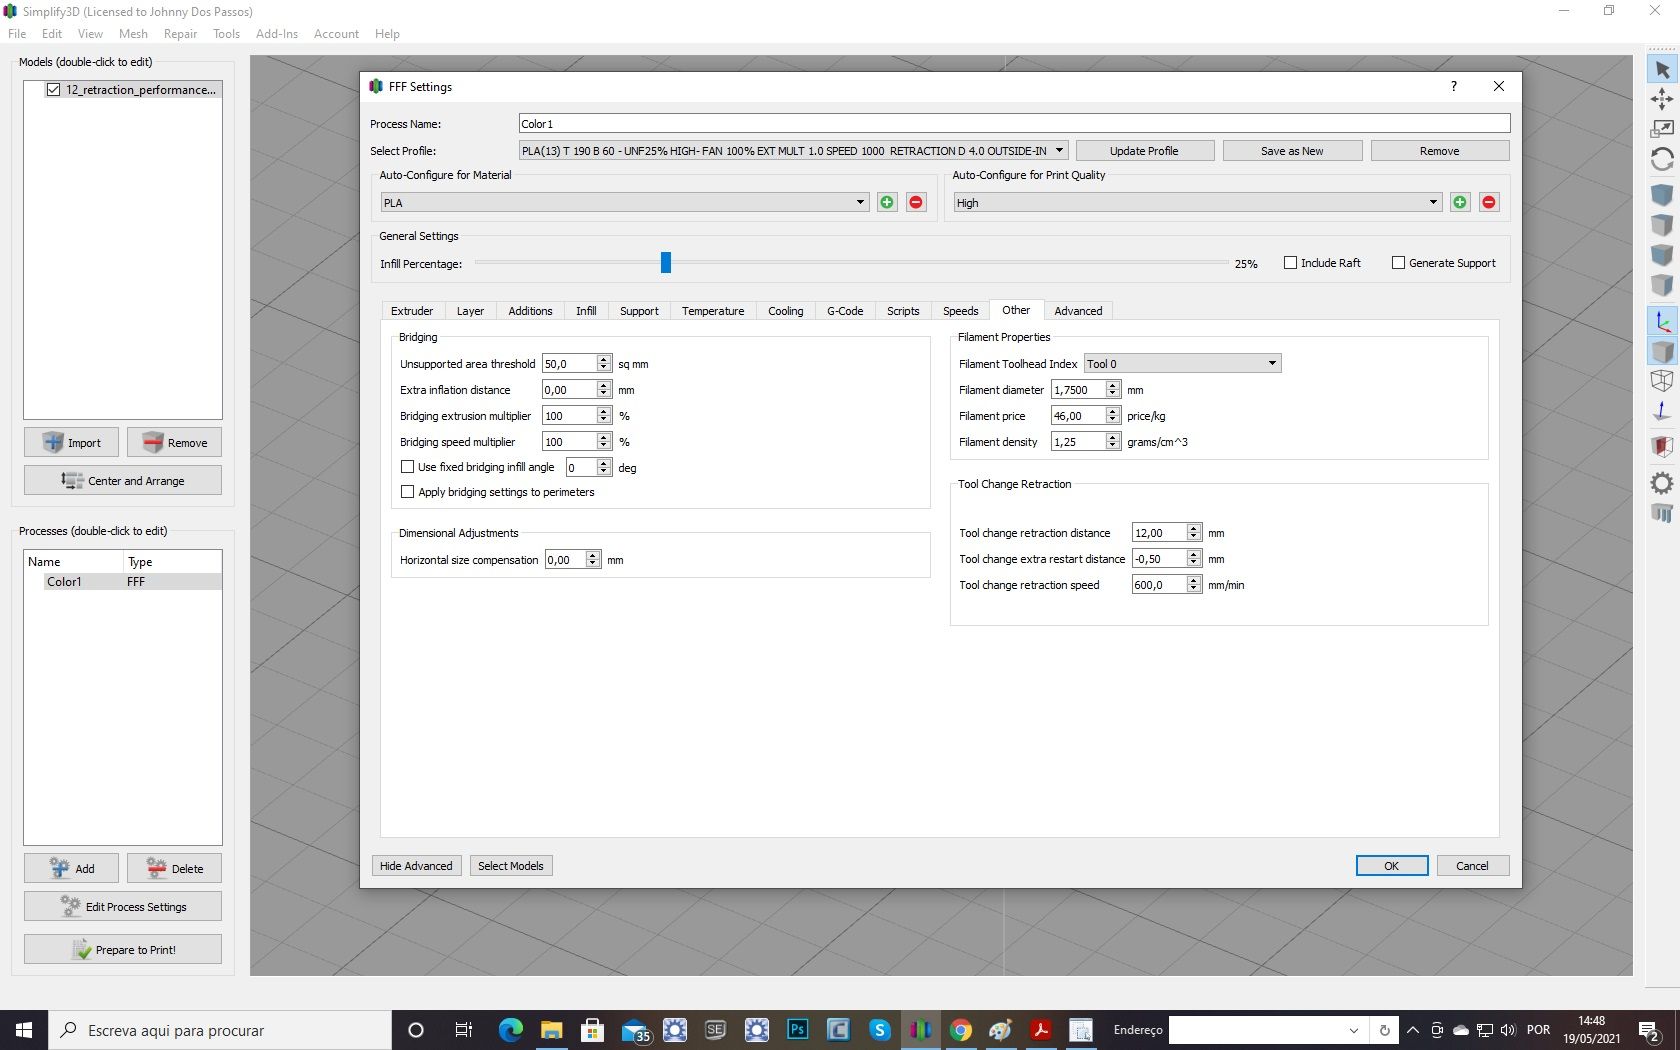Open Windows Start menu
The width and height of the screenshot is (1680, 1050).
[x=24, y=1029]
